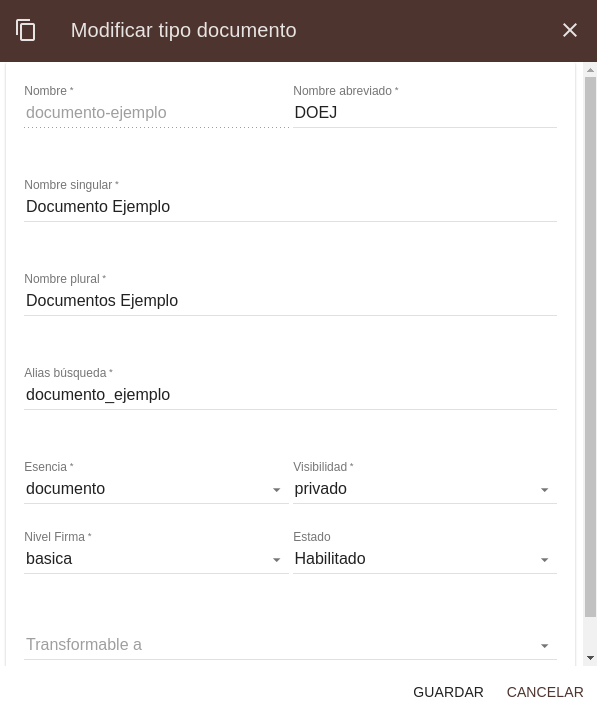Click the GUARDAR button
This screenshot has width=597, height=716.
coord(448,692)
